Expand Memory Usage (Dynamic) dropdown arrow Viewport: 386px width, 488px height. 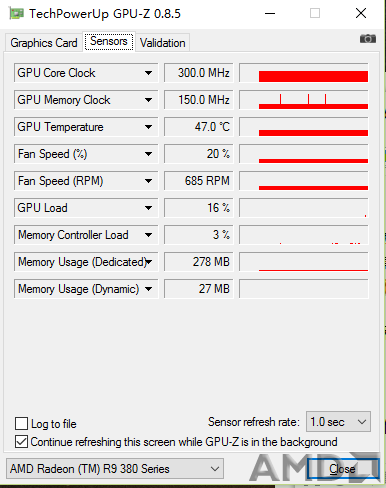[149, 289]
